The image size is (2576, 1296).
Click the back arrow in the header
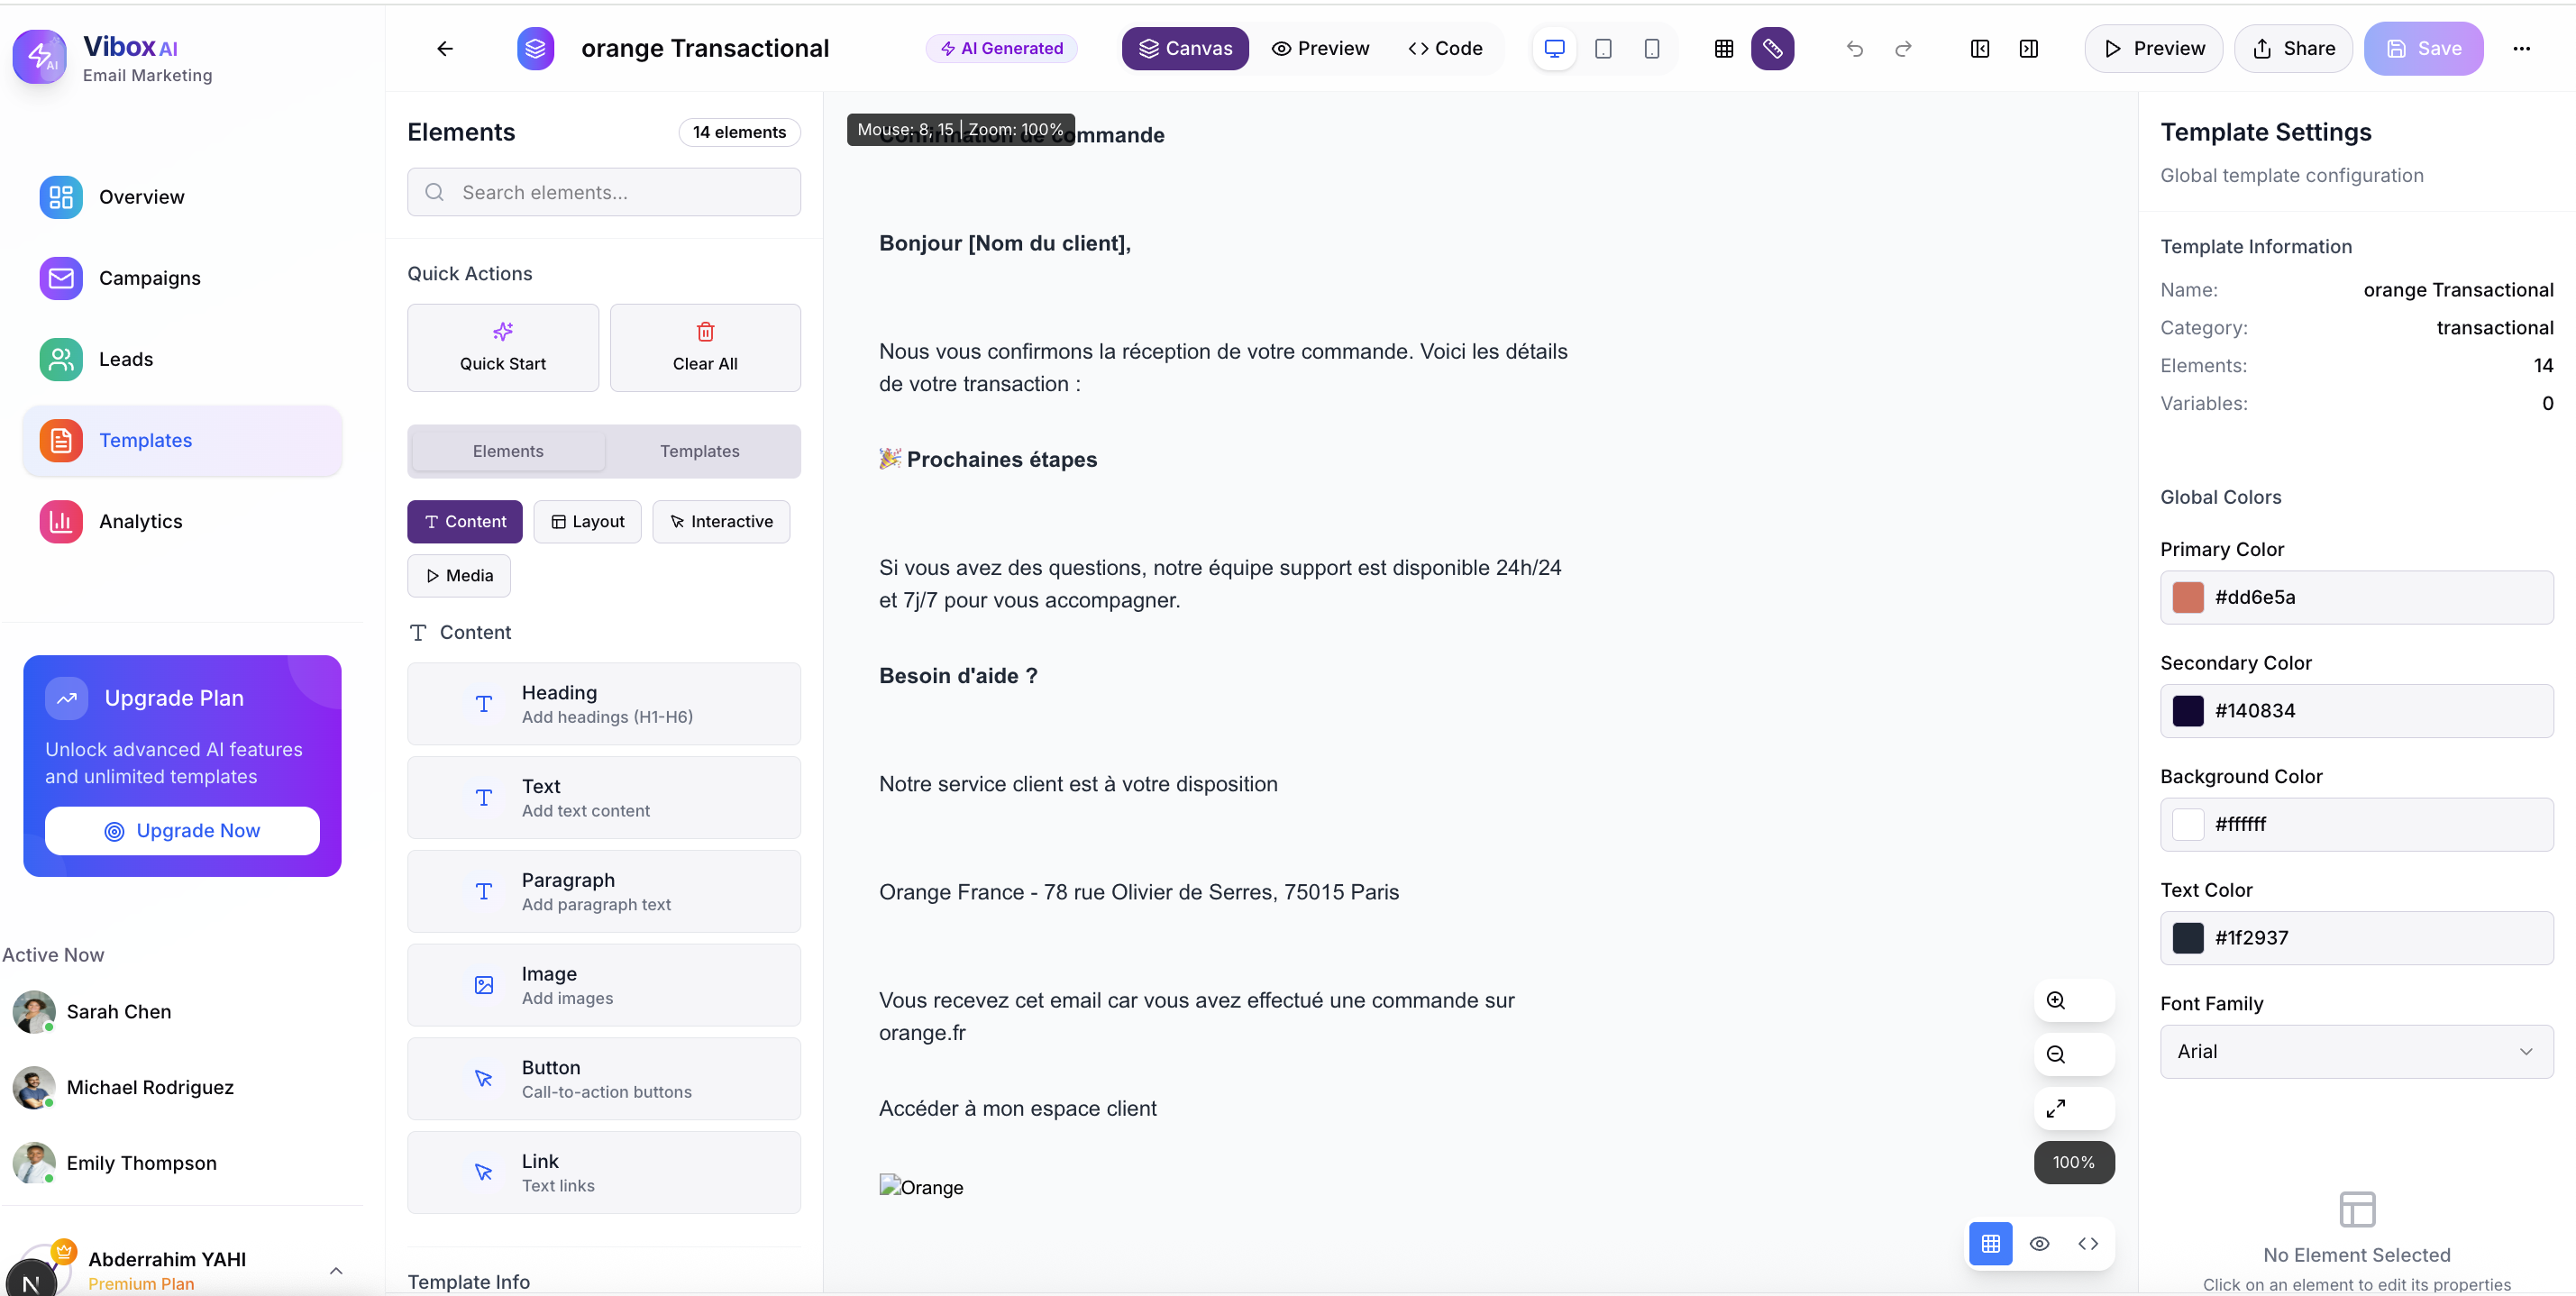click(445, 48)
